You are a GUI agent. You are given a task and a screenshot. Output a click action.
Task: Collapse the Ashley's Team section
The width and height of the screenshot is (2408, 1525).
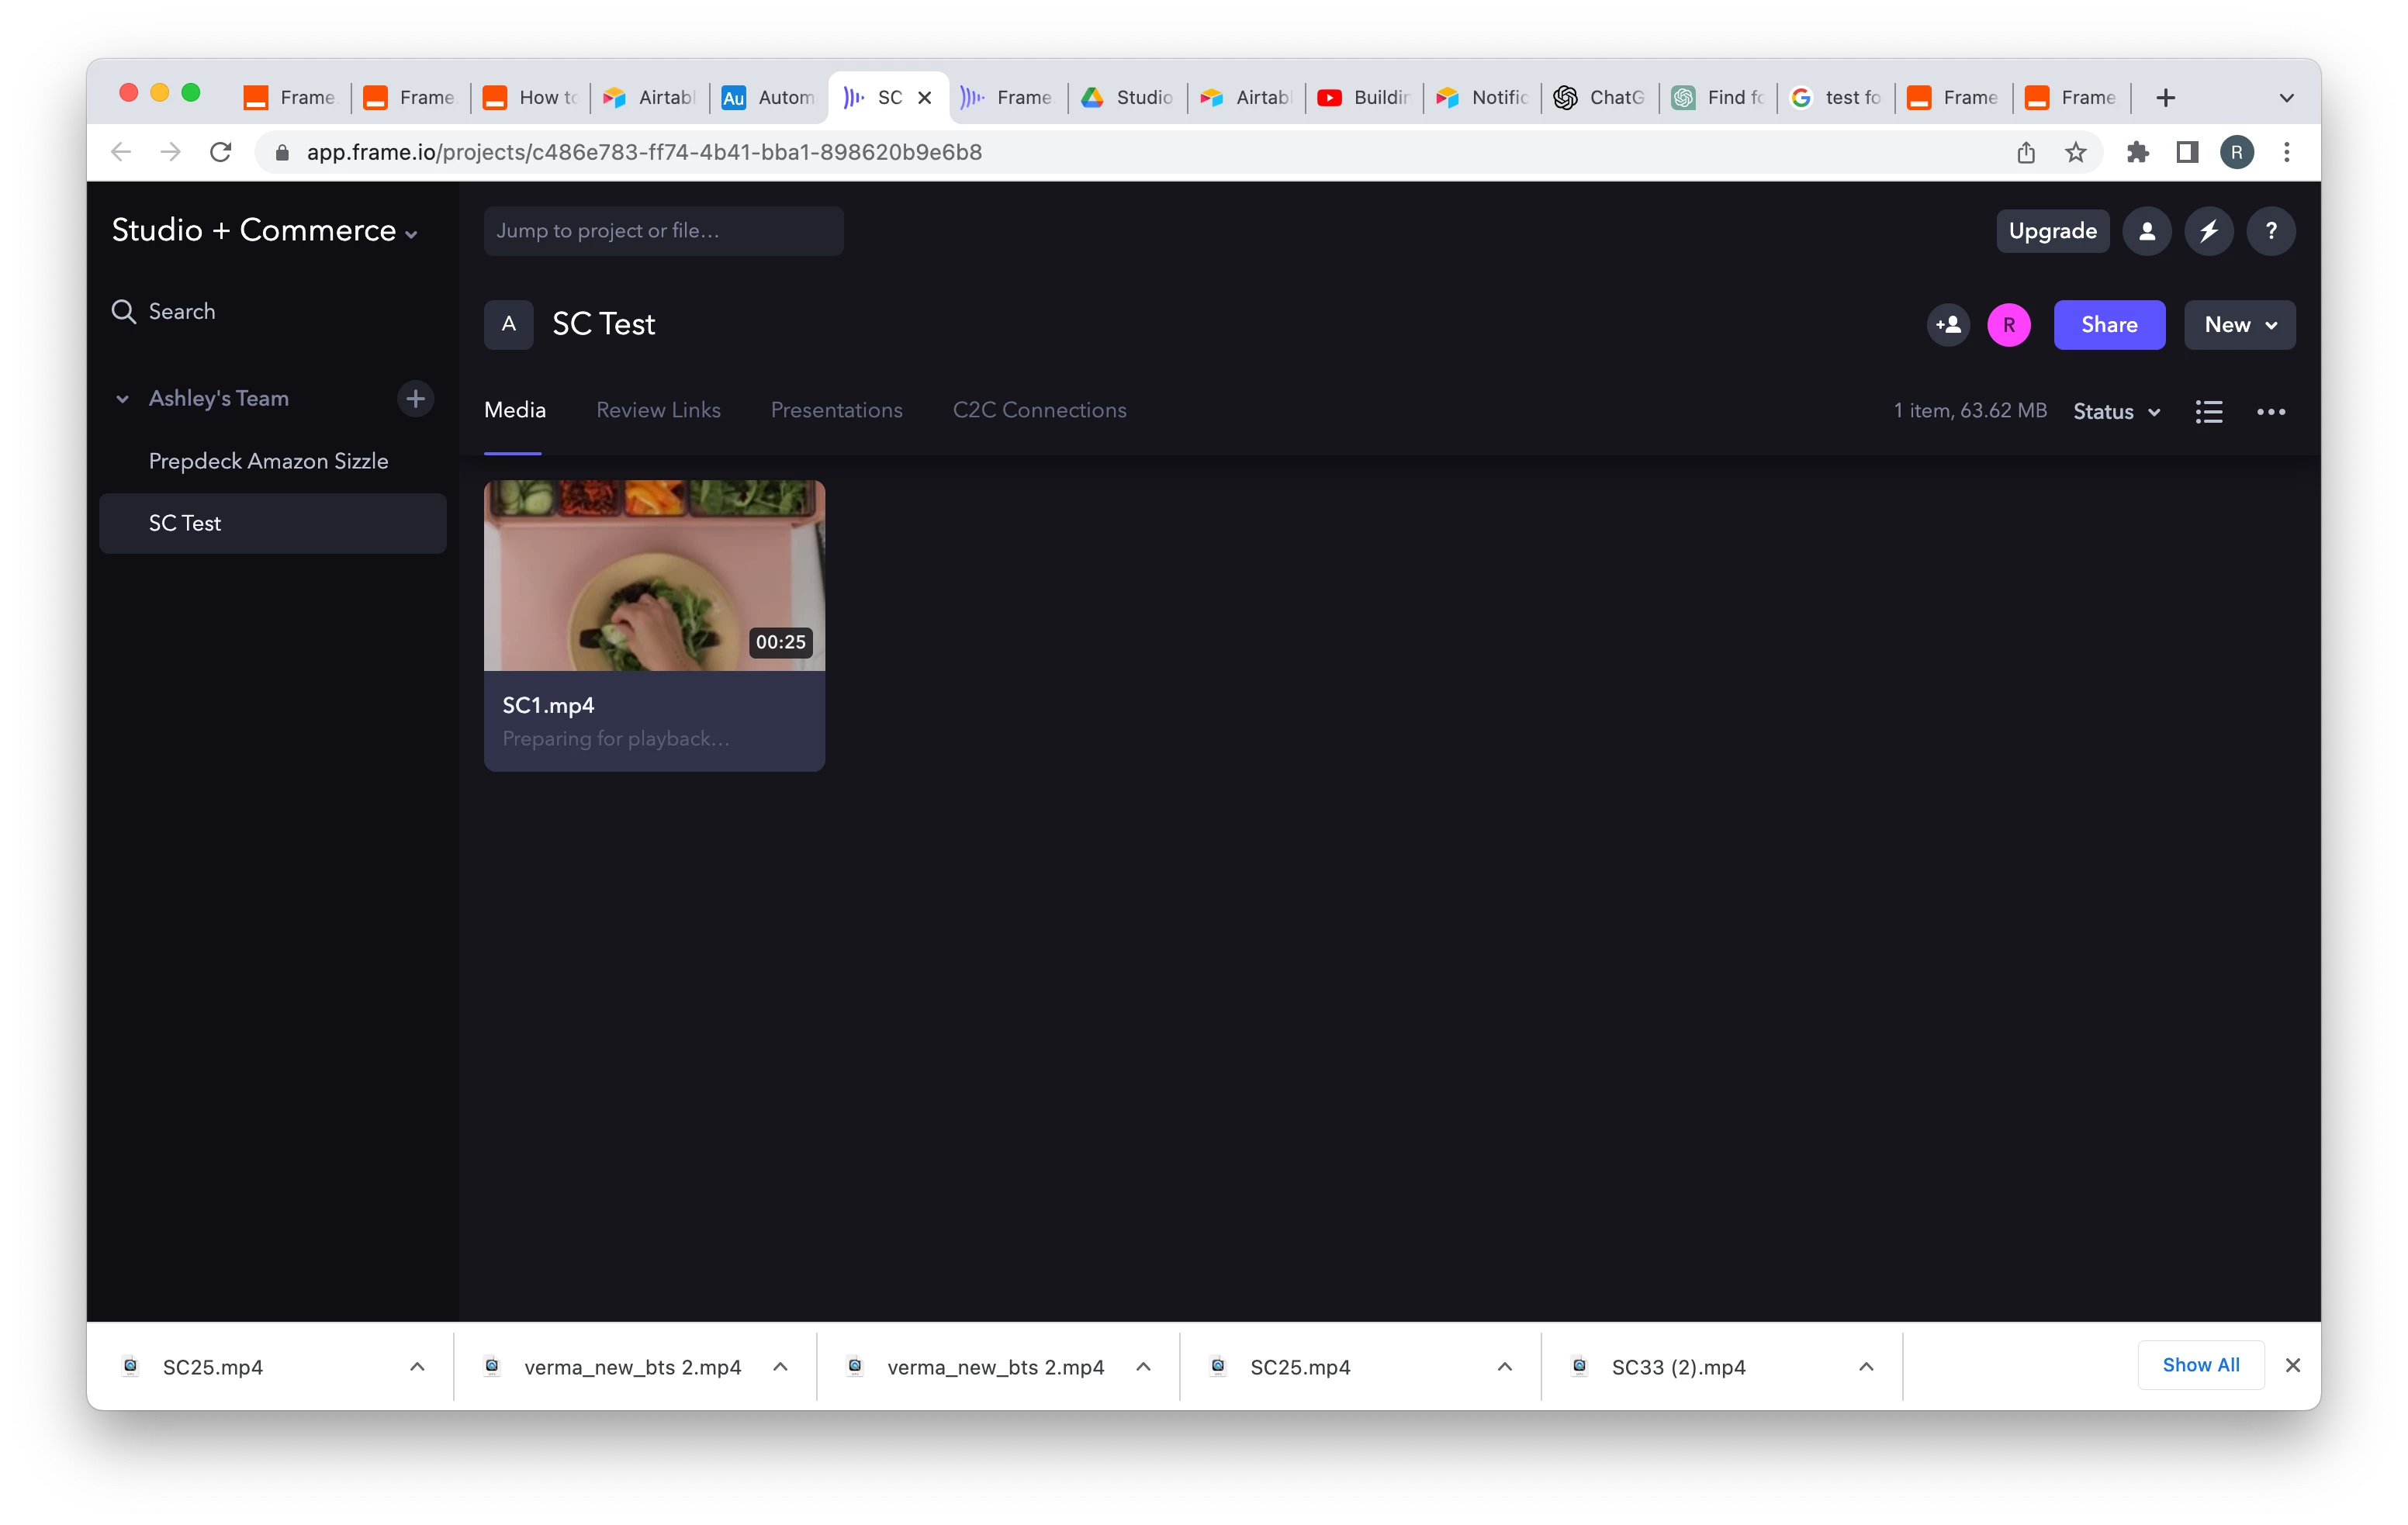click(x=122, y=399)
